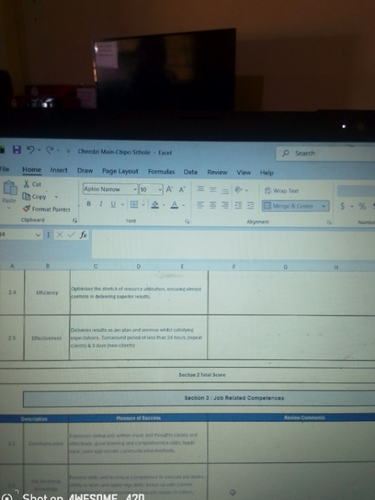The height and width of the screenshot is (500, 375).
Task: Click the Search box in title bar
Action: (325, 154)
